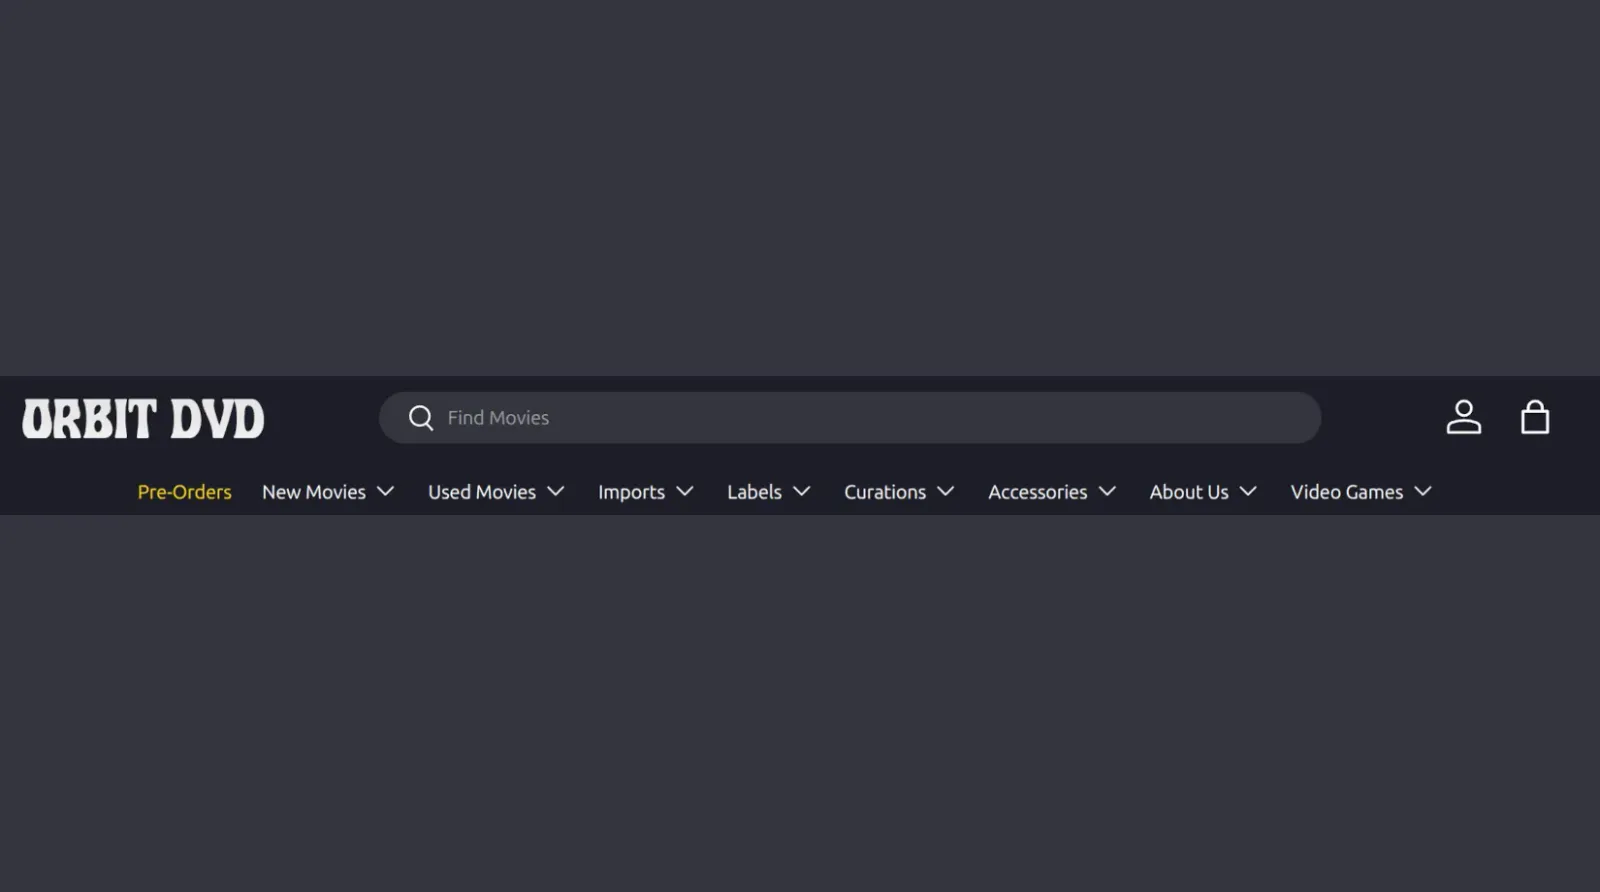The image size is (1600, 892).
Task: Expand the chevron beside Video Games
Action: click(x=1423, y=491)
